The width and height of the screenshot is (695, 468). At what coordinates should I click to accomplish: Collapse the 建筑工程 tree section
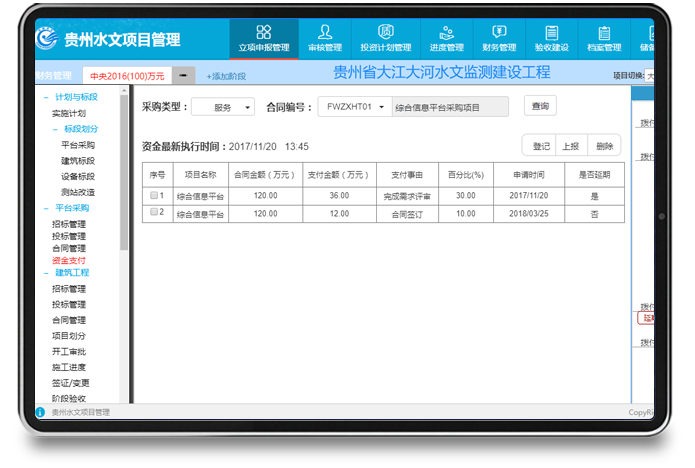[x=45, y=272]
